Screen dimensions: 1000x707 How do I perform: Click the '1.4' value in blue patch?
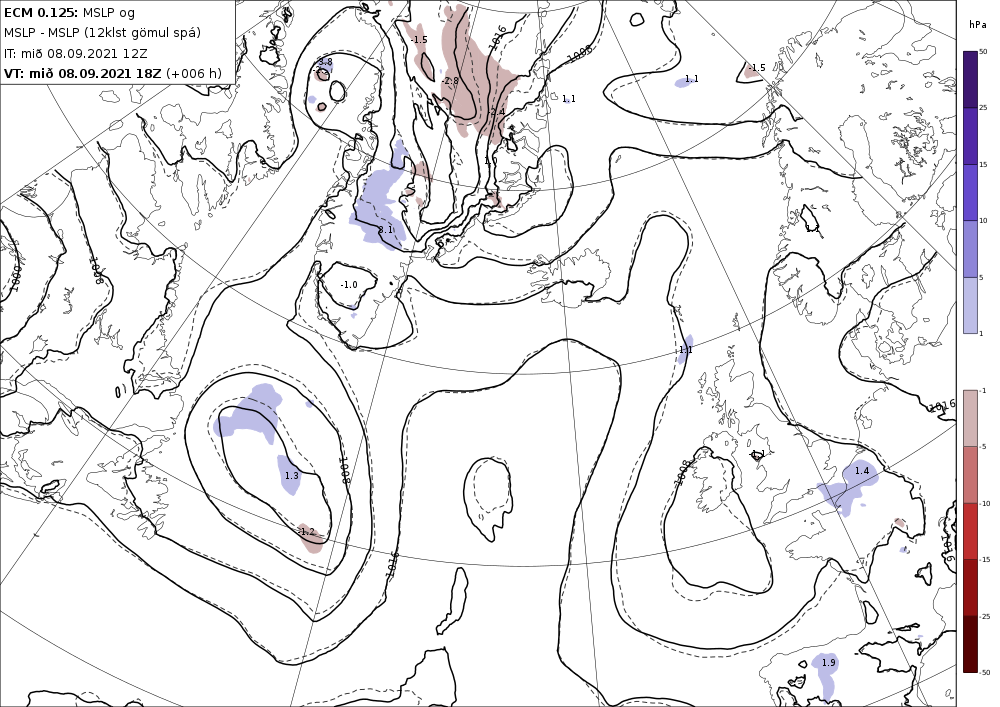pos(862,470)
